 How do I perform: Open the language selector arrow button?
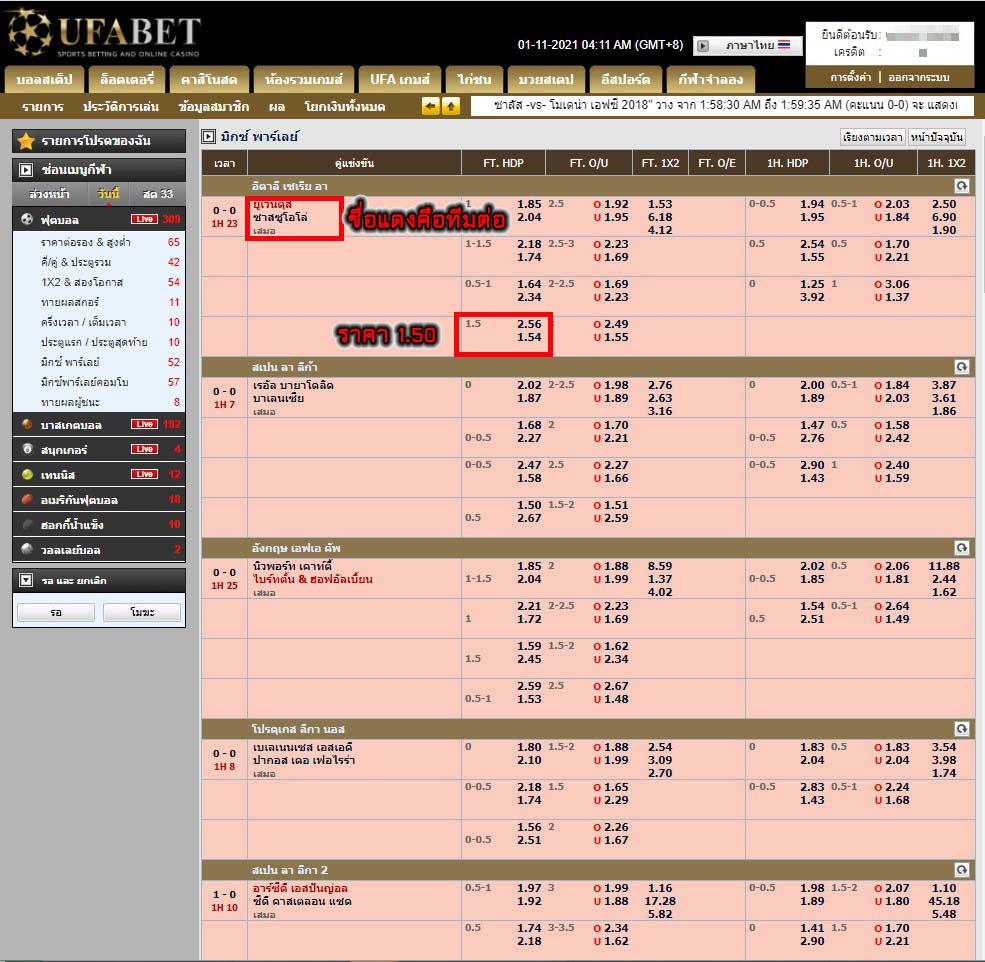pyautogui.click(x=703, y=46)
